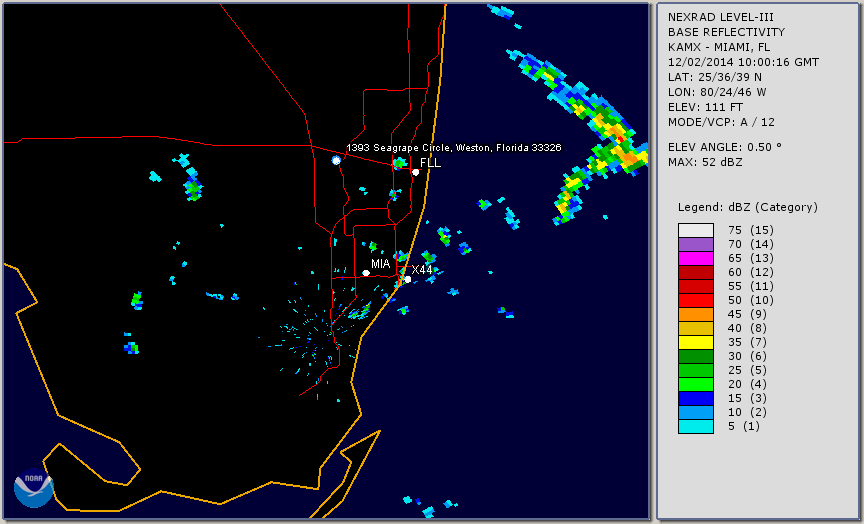Screen dimensions: 864x524
Task: Click the 'MAX: 52 dBZ' line
Action: point(705,162)
